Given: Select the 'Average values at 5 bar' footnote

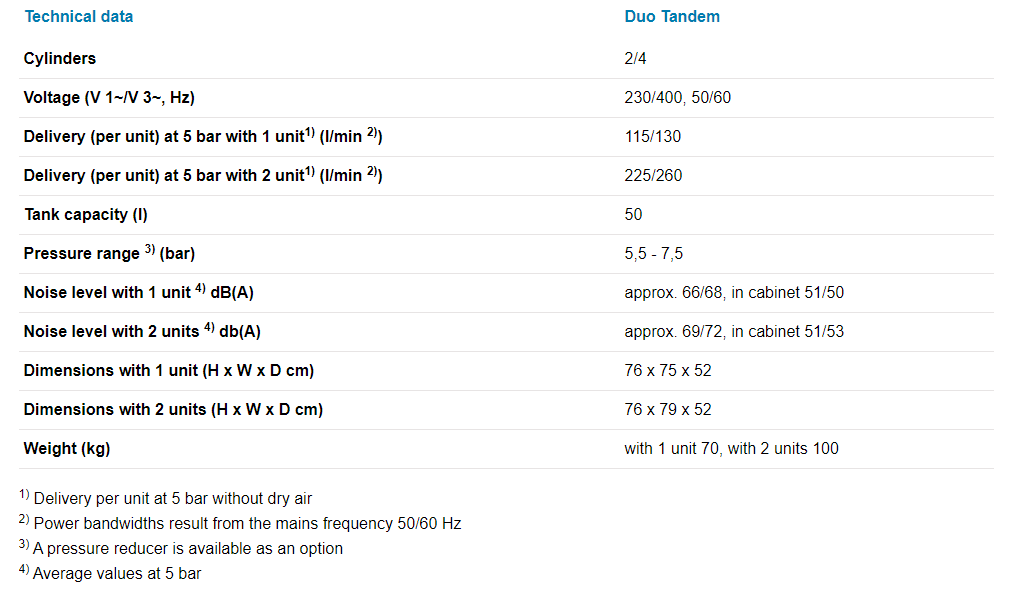Looking at the screenshot, I should tap(116, 574).
